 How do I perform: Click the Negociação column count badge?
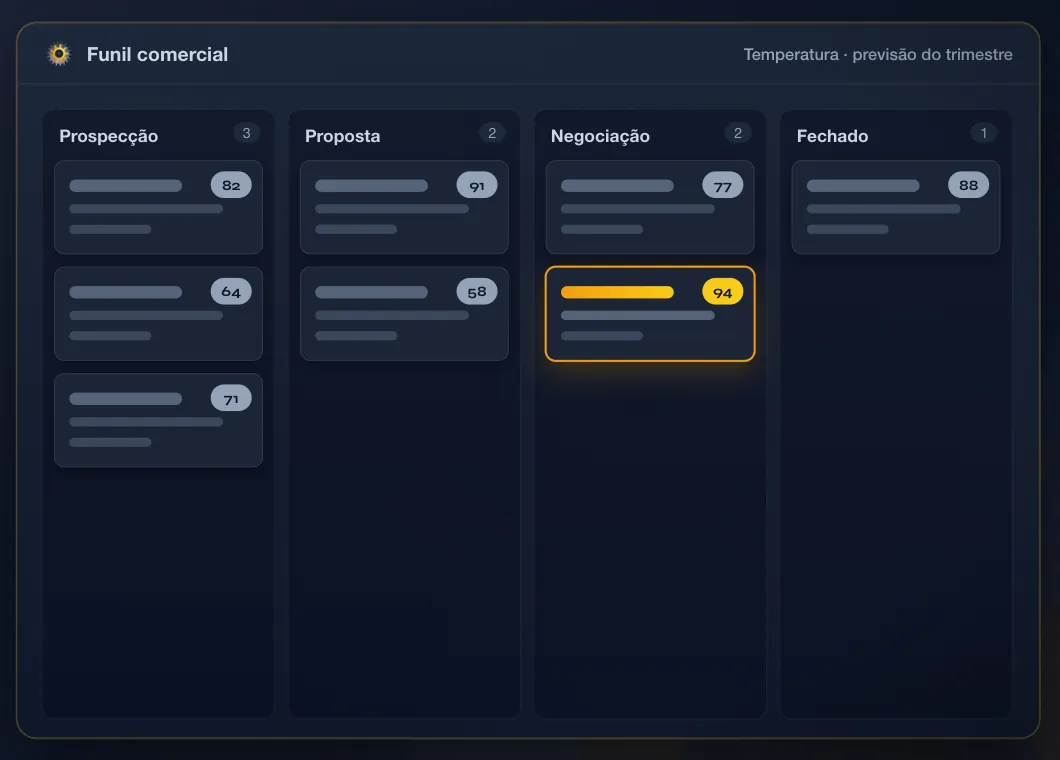point(738,133)
